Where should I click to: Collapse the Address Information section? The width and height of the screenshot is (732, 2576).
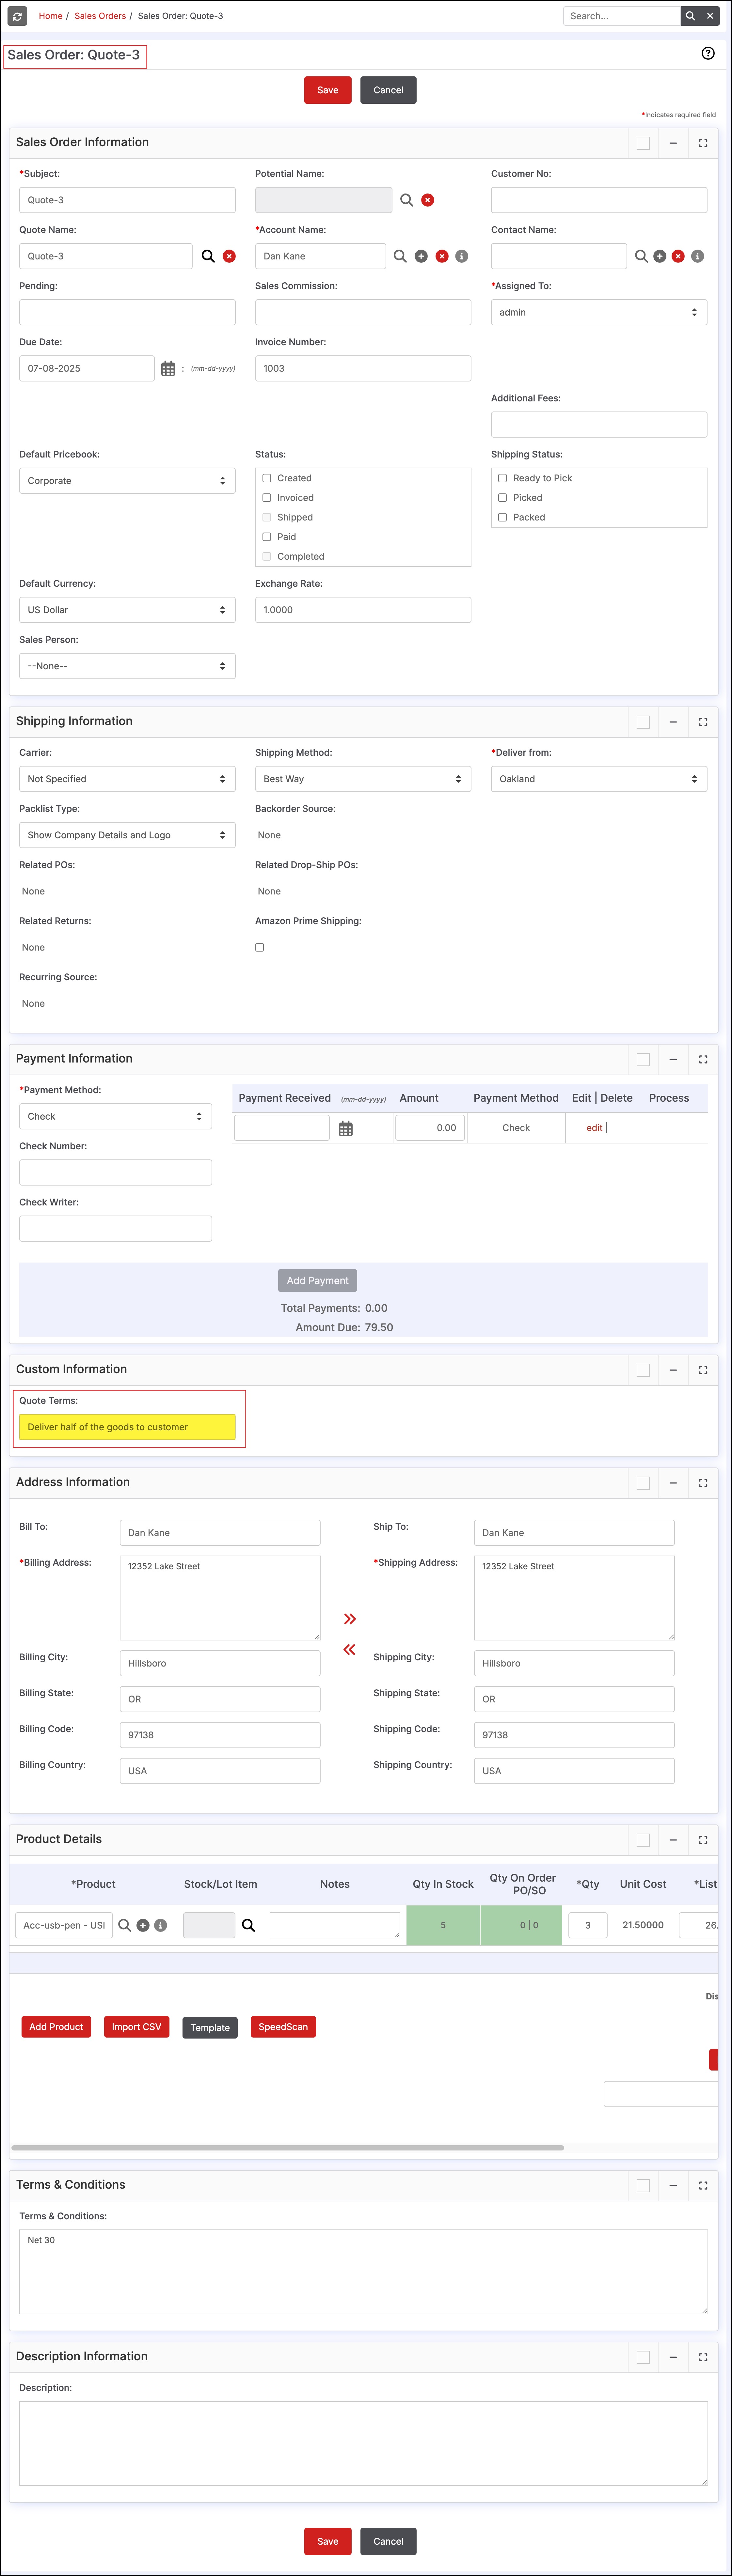click(673, 1483)
